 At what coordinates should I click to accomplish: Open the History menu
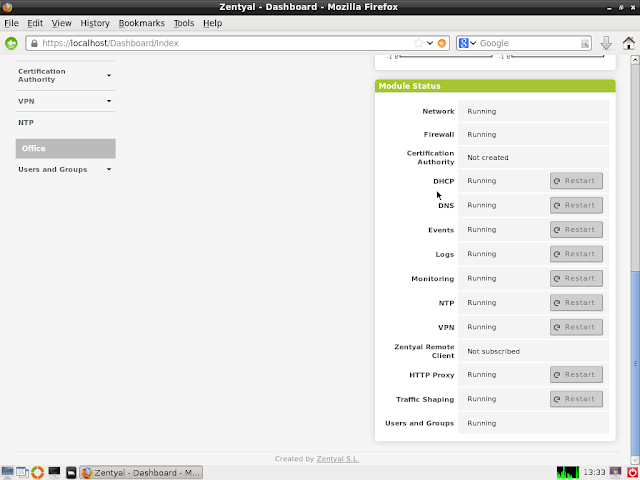(x=95, y=23)
